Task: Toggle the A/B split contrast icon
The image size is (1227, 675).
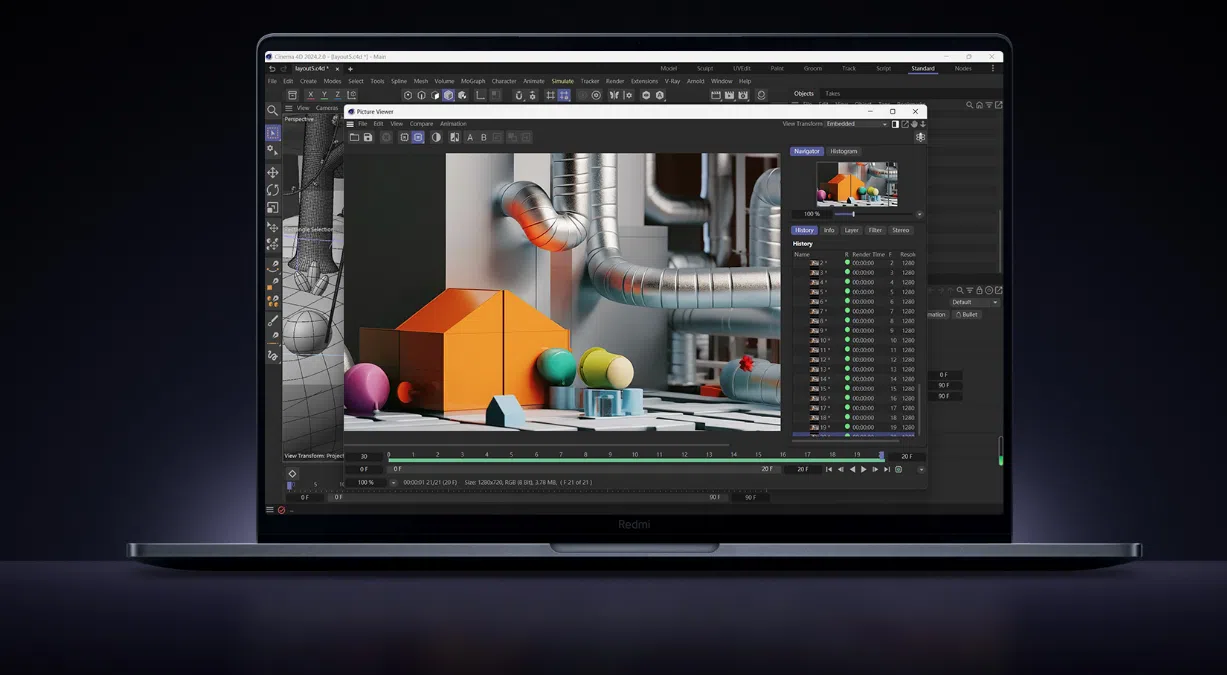Action: (x=436, y=137)
